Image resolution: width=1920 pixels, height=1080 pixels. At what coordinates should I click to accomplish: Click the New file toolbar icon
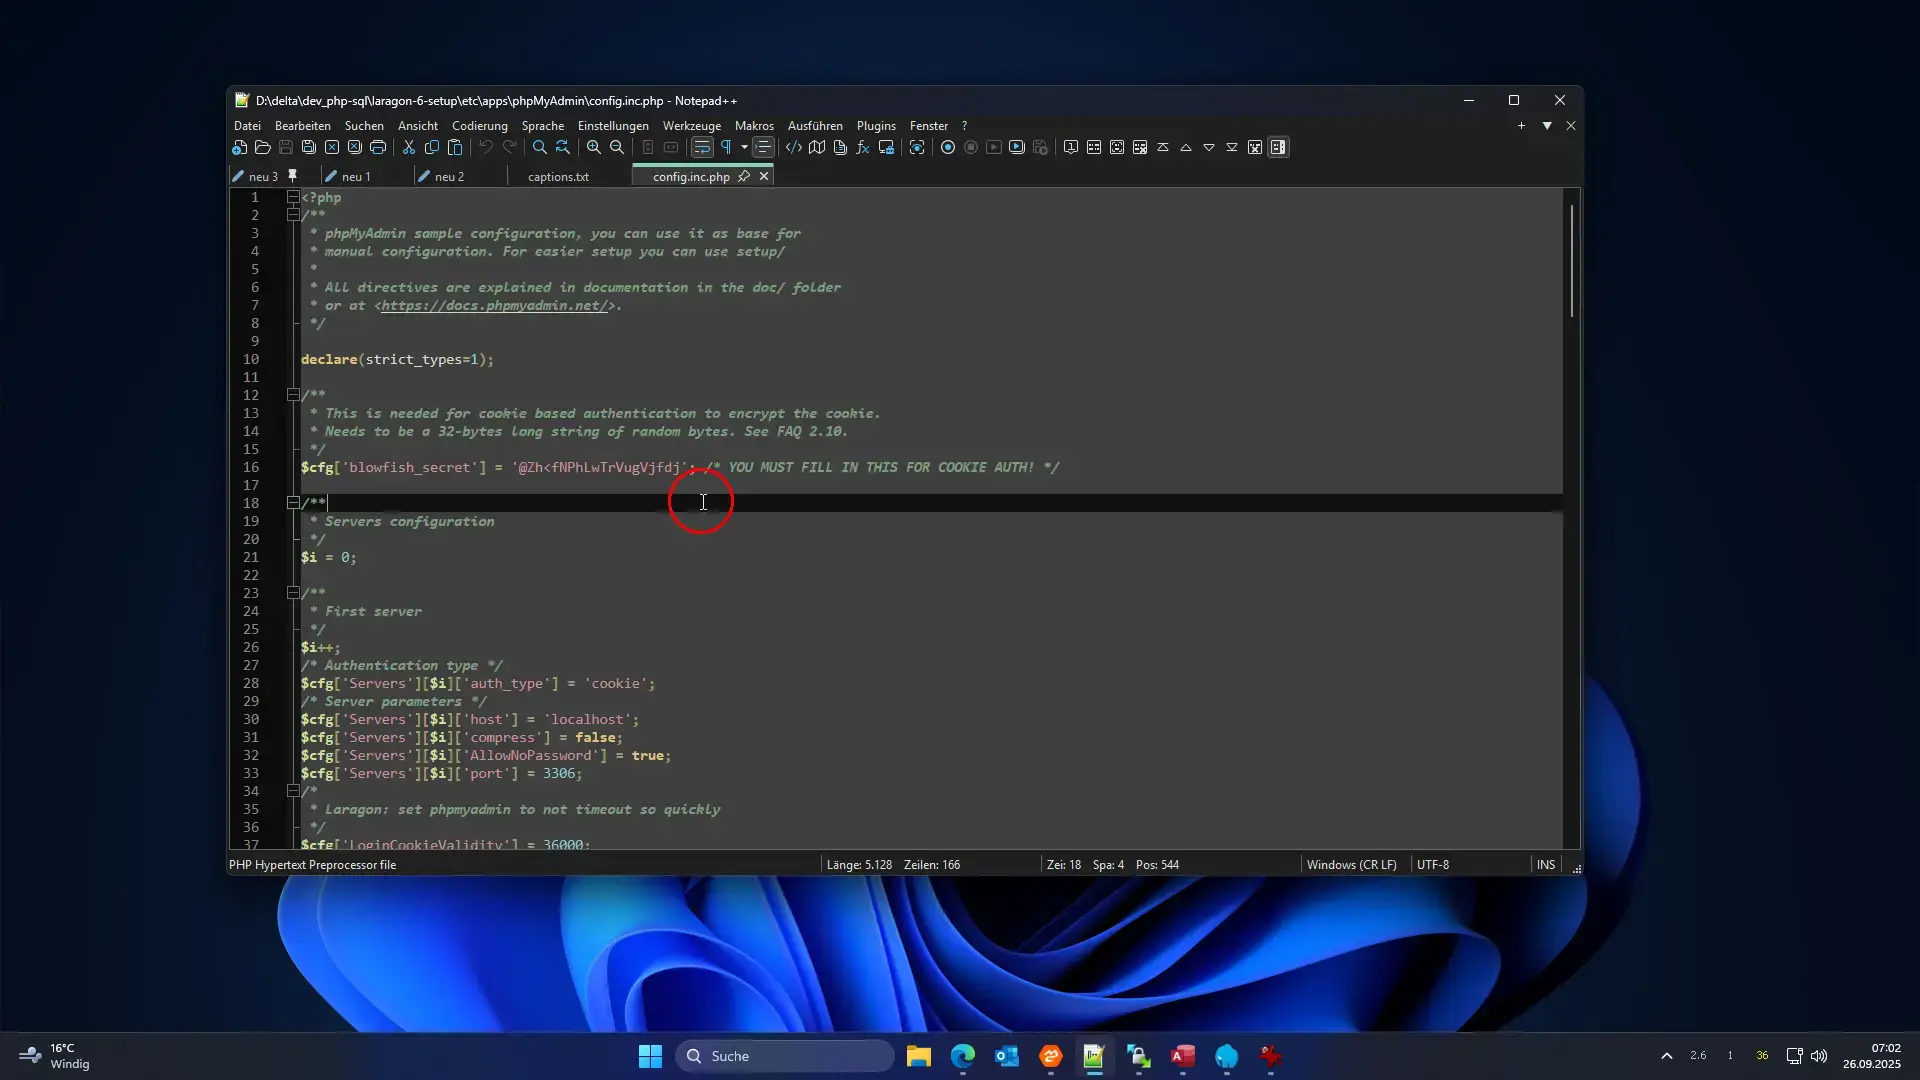tap(240, 148)
